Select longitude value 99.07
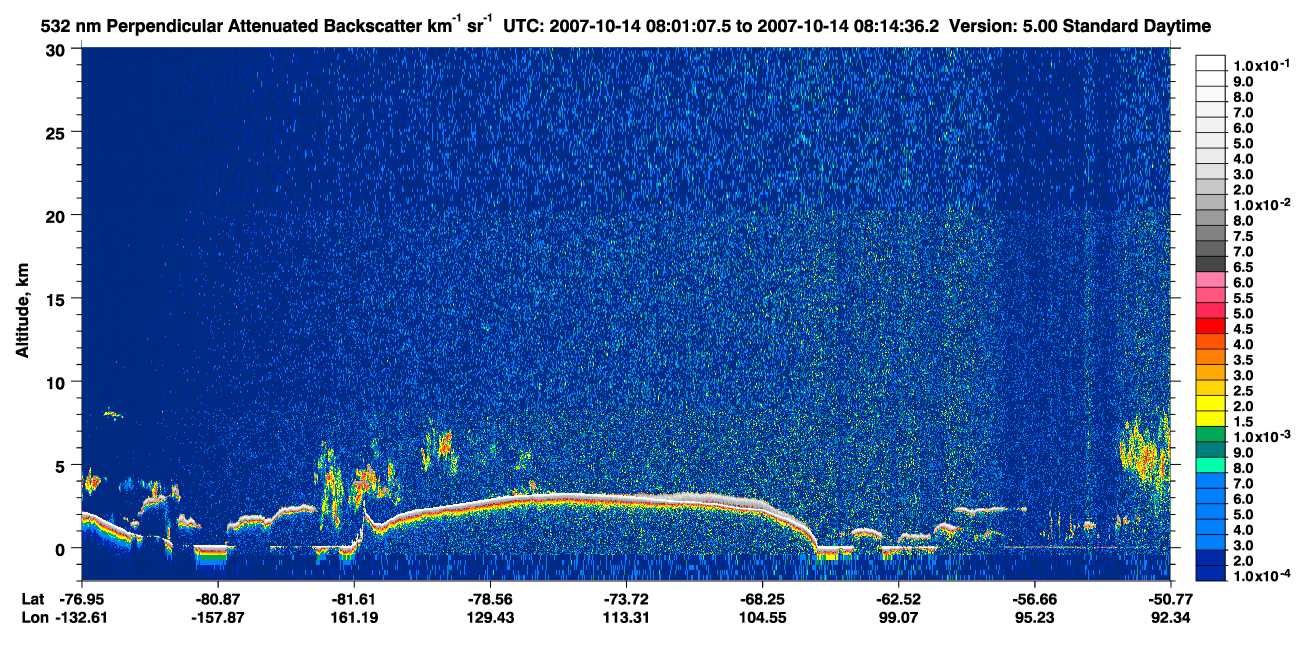 point(898,617)
